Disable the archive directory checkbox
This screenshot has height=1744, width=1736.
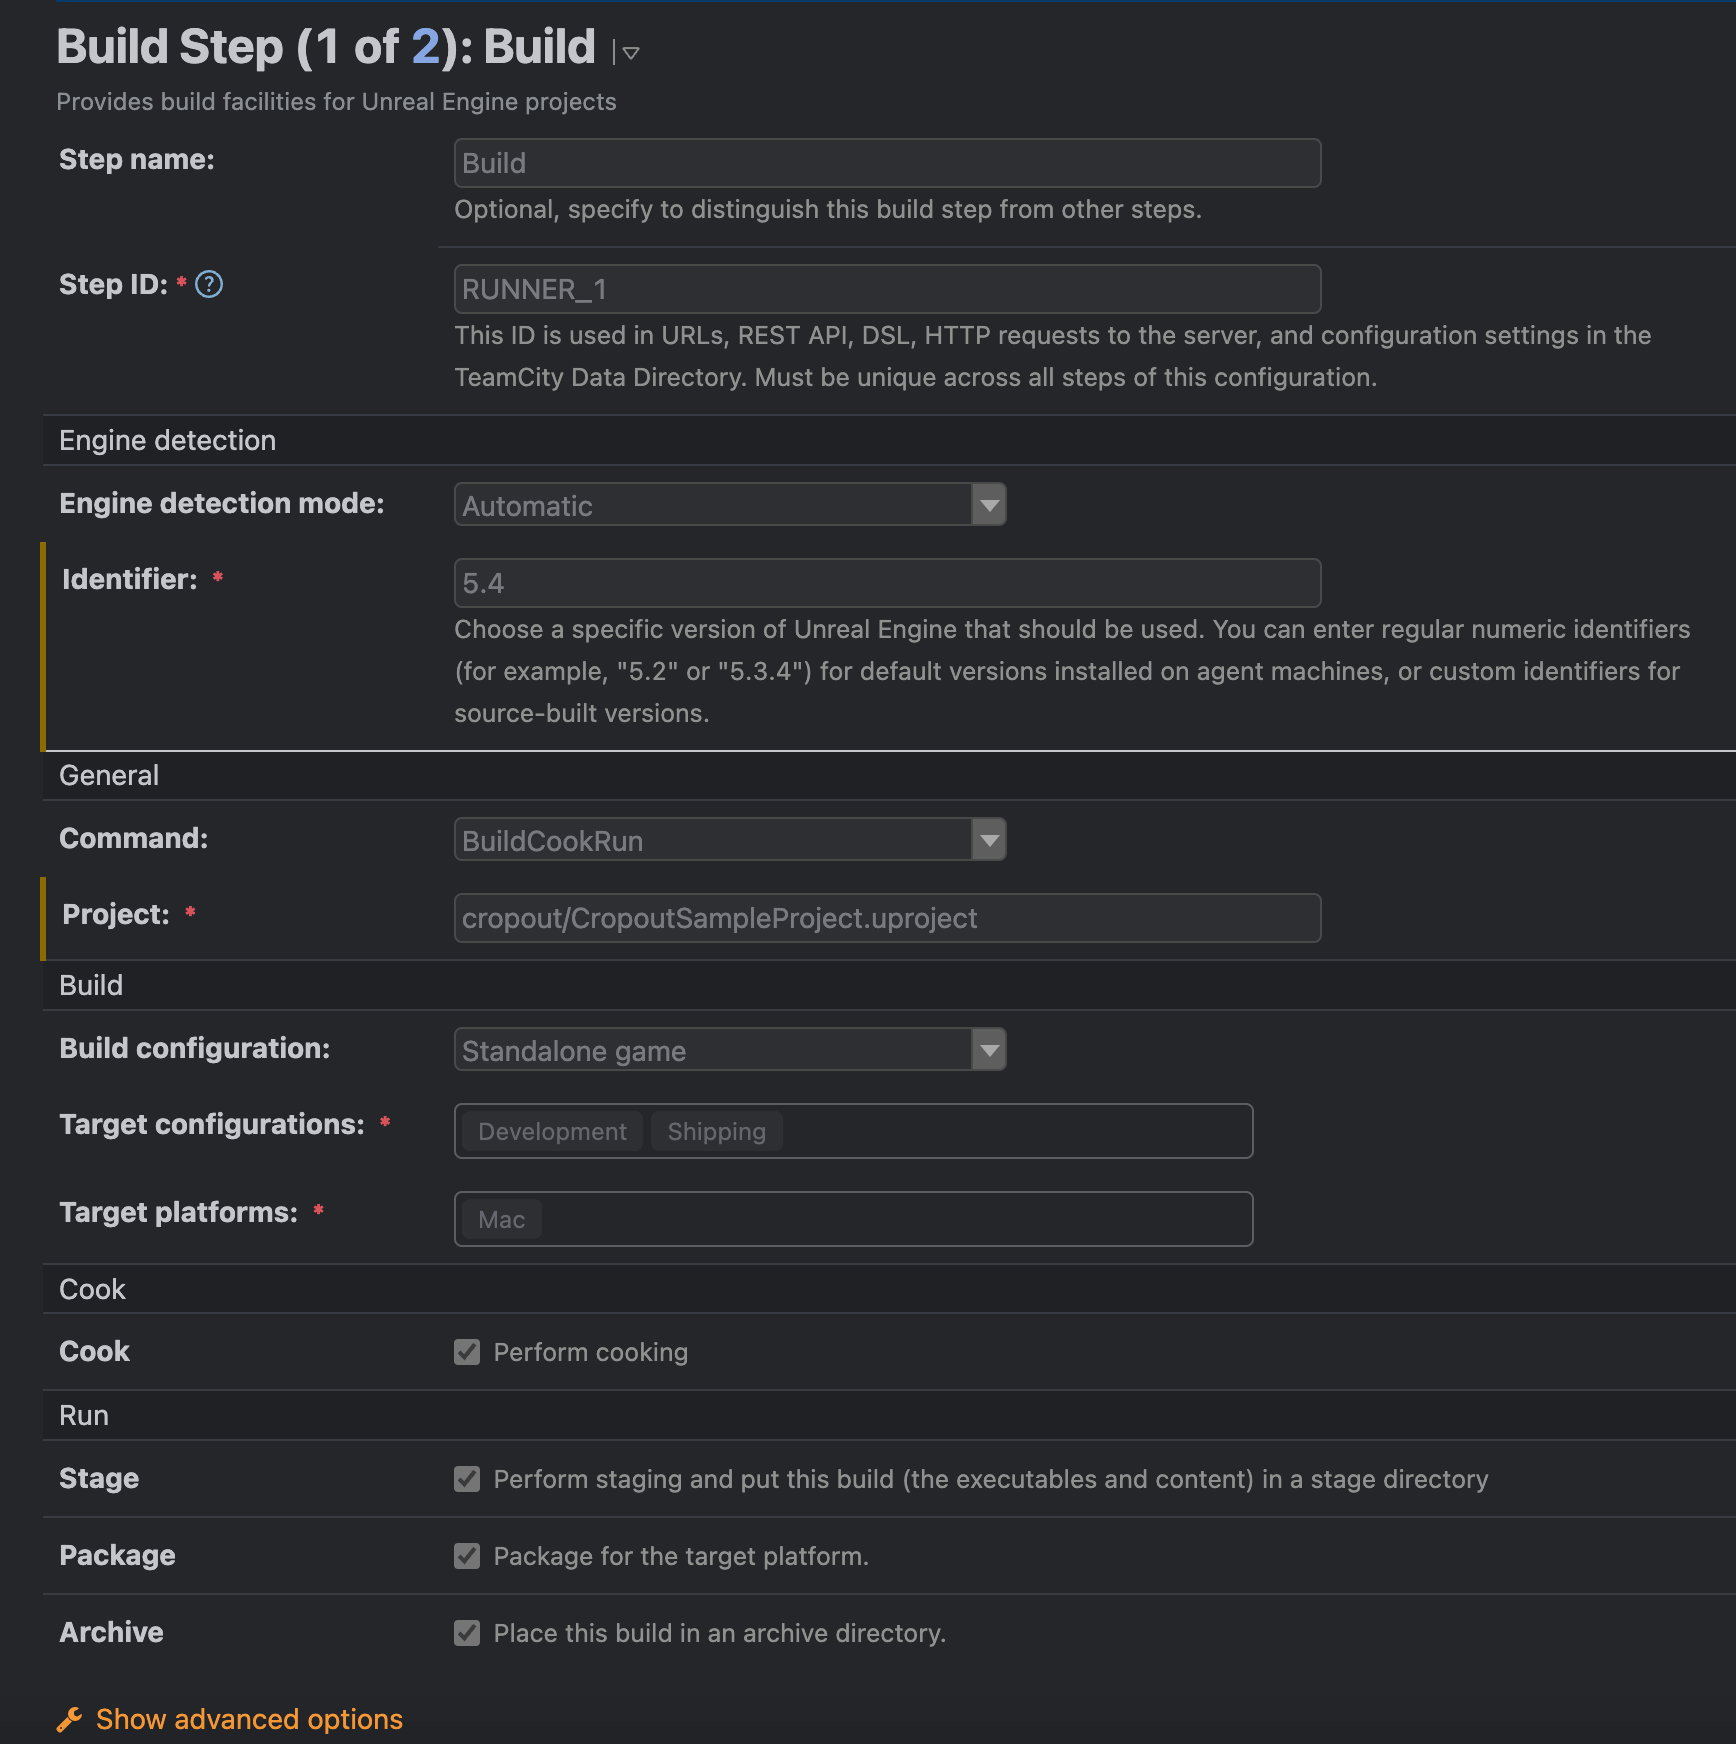pos(467,1633)
